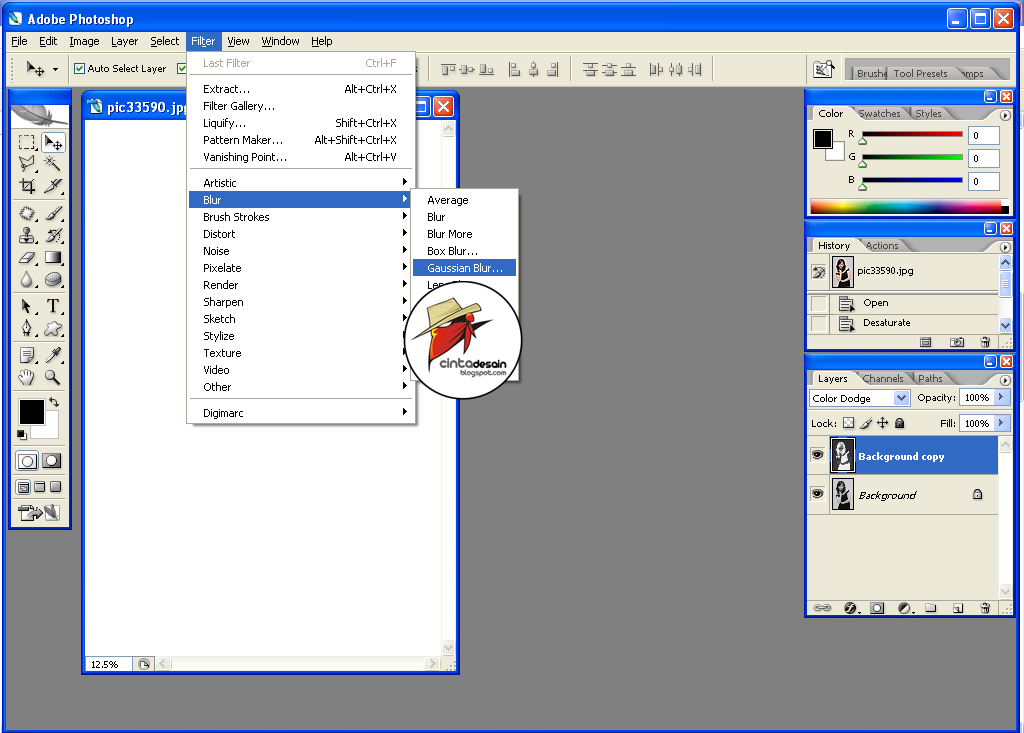Select the Type tool

pos(52,306)
